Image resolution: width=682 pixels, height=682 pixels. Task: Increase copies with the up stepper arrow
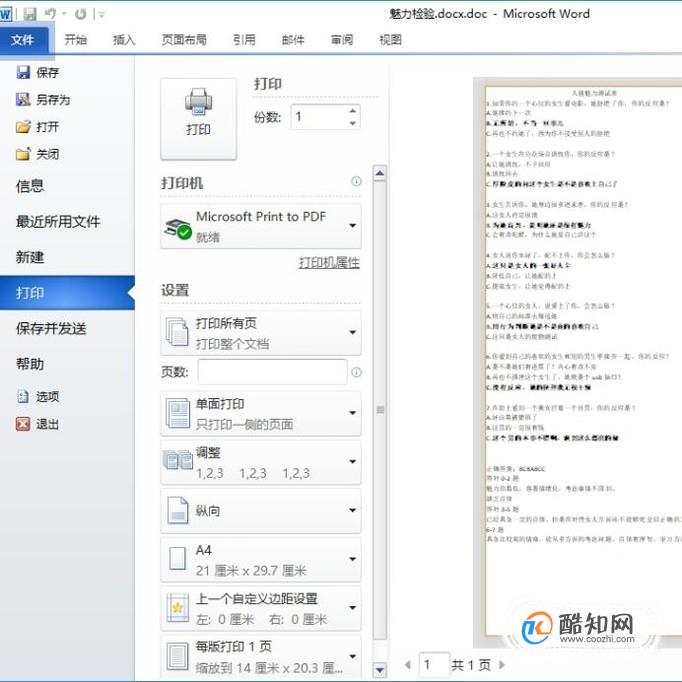[353, 111]
